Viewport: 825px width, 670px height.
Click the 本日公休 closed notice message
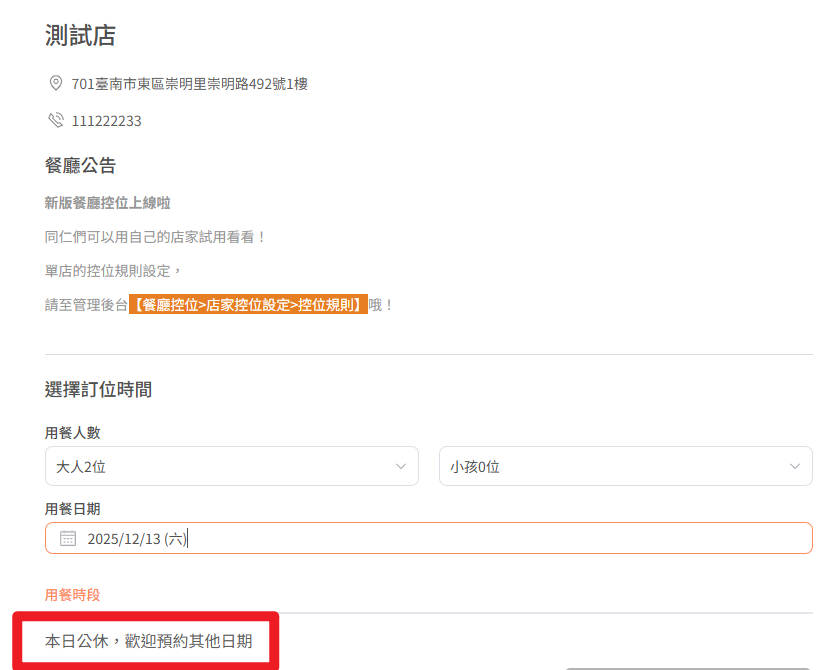click(x=146, y=641)
